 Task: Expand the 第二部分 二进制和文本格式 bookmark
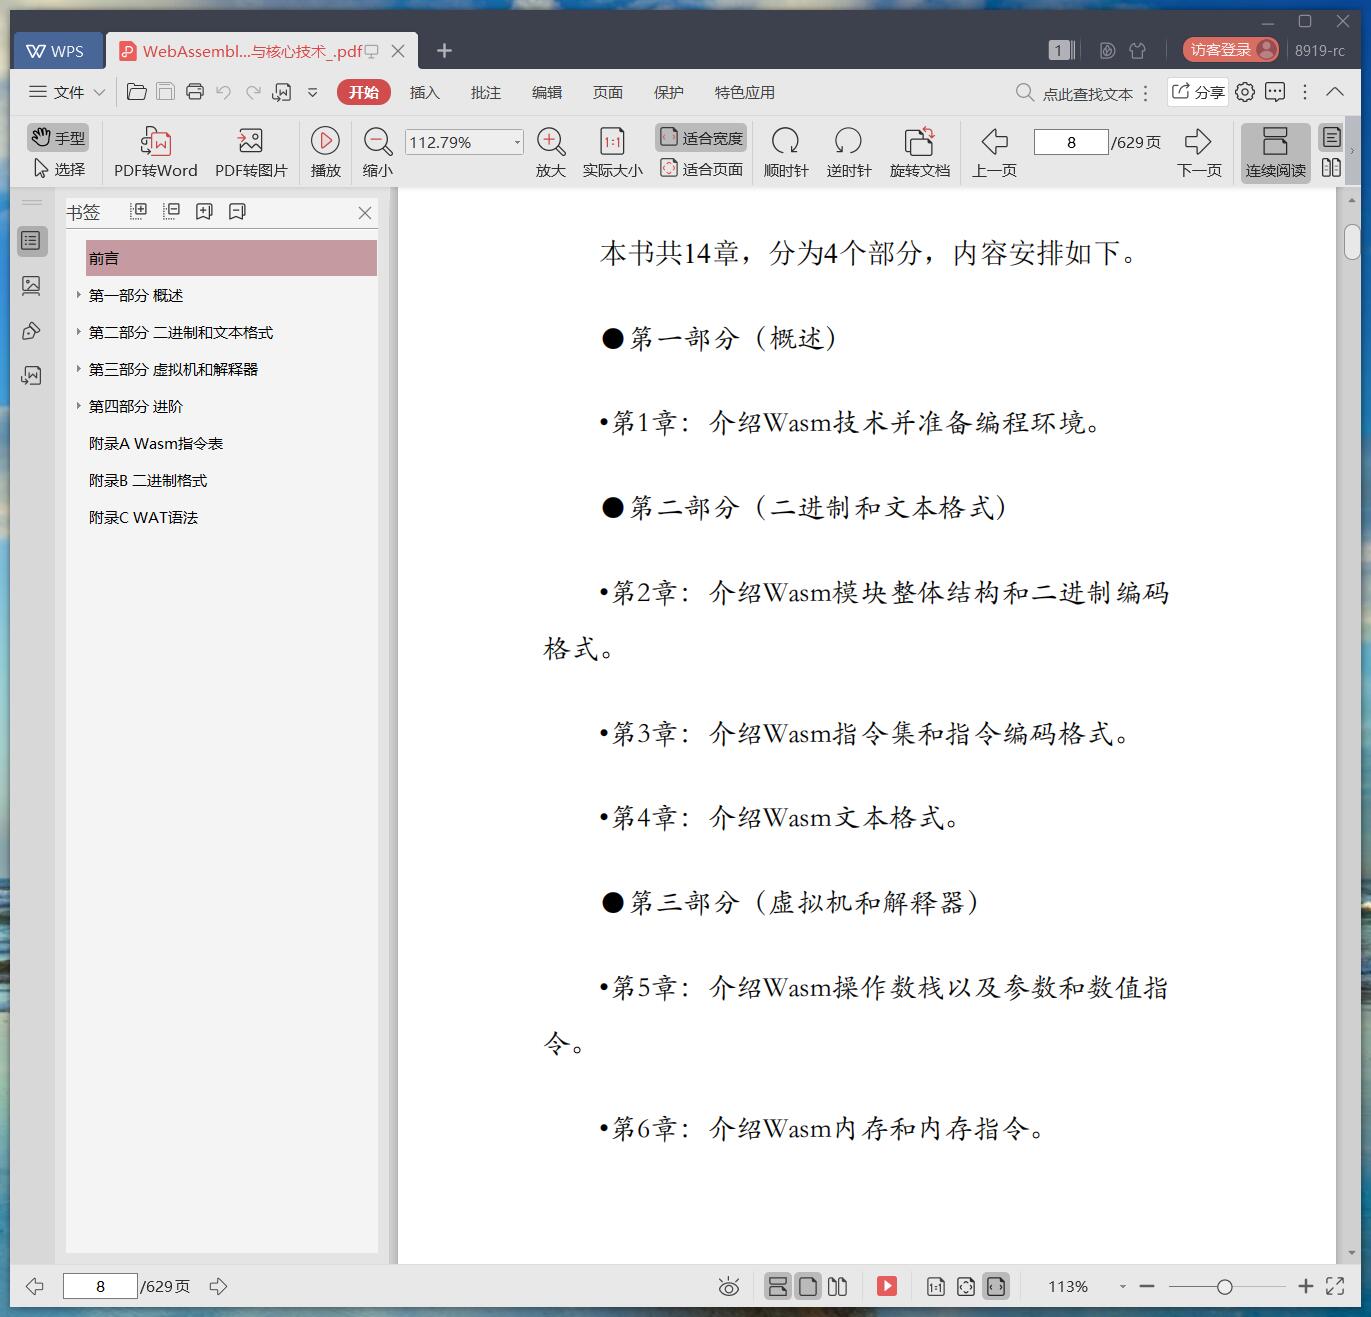click(x=79, y=332)
